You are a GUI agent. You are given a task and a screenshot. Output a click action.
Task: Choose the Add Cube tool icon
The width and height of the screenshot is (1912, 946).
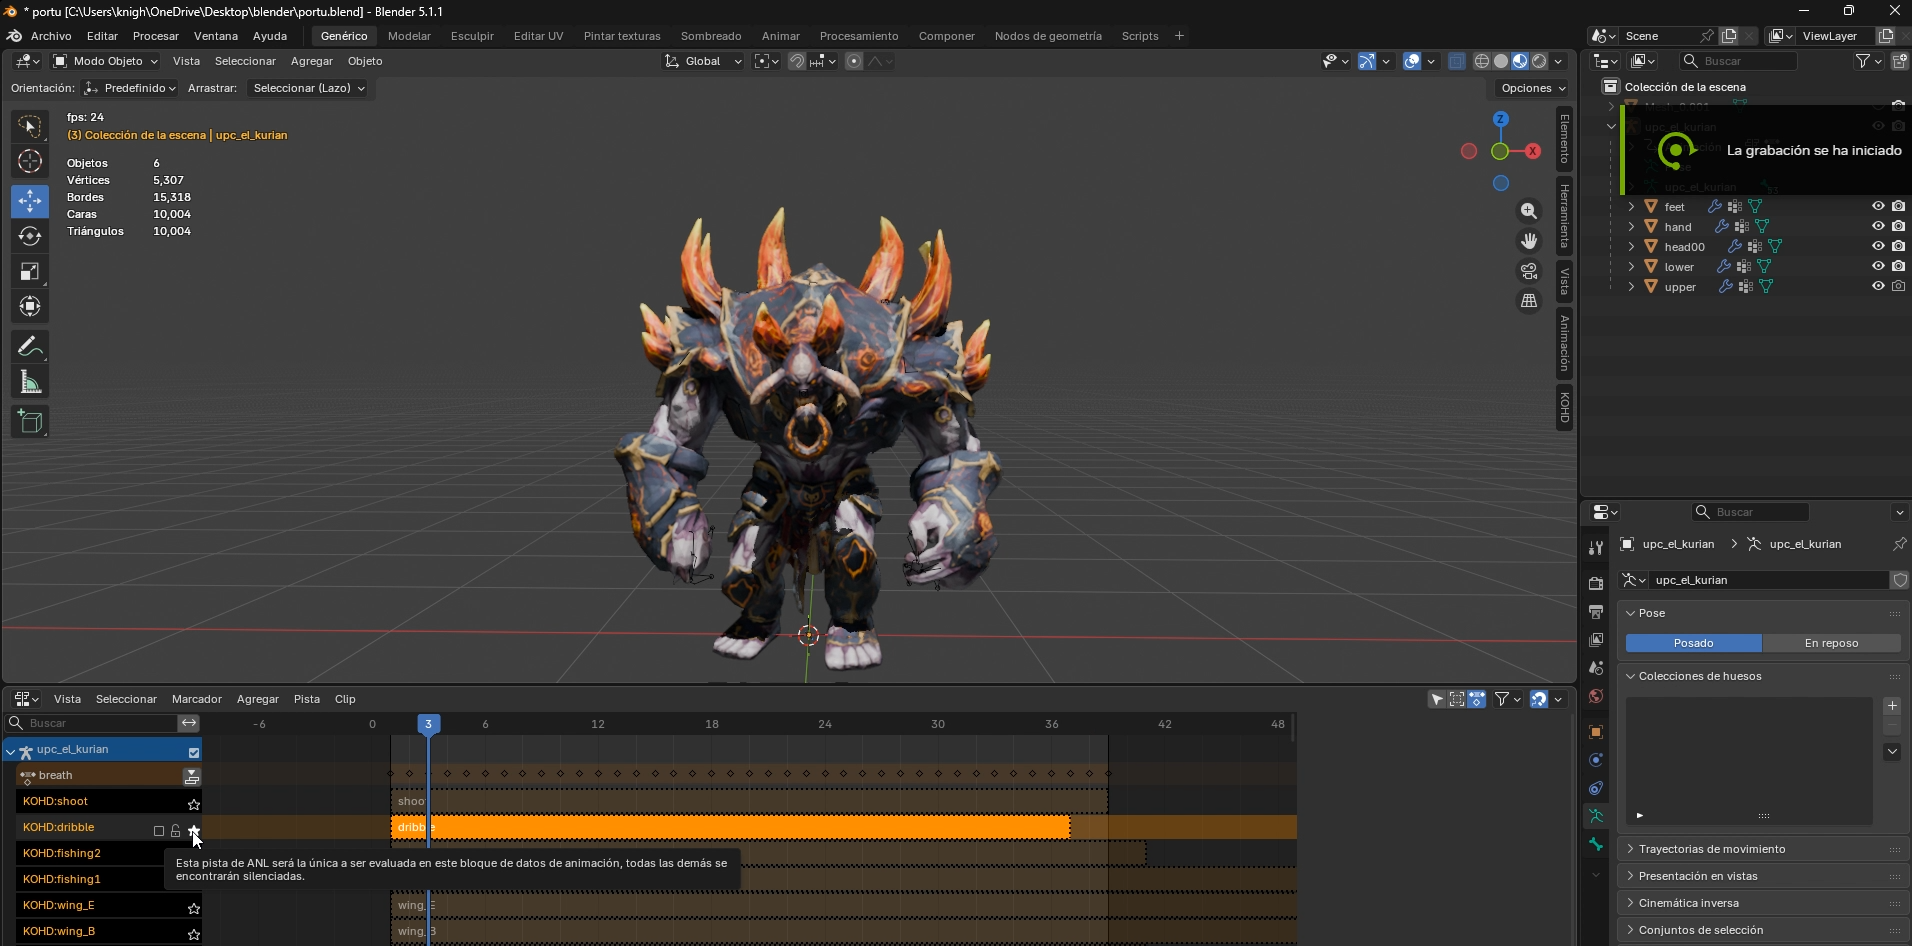coord(30,422)
